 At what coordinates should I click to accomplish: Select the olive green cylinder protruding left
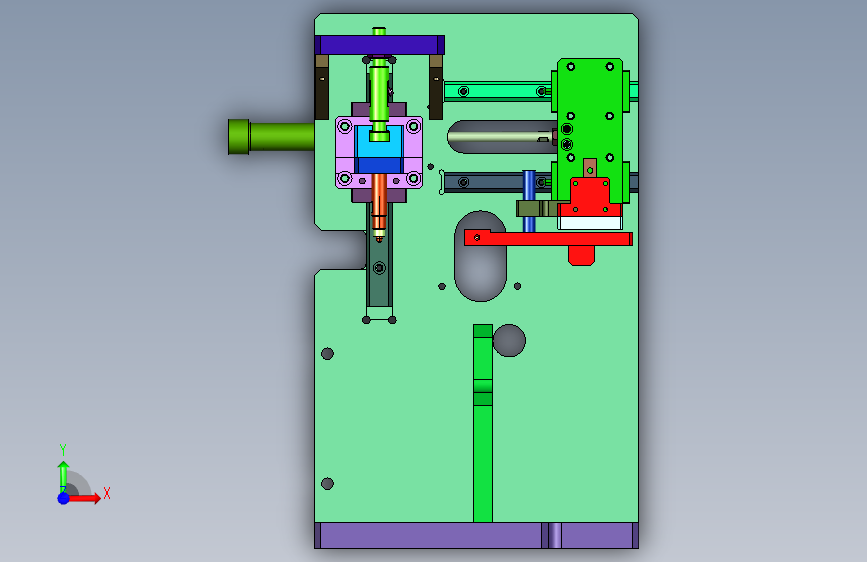[271, 137]
